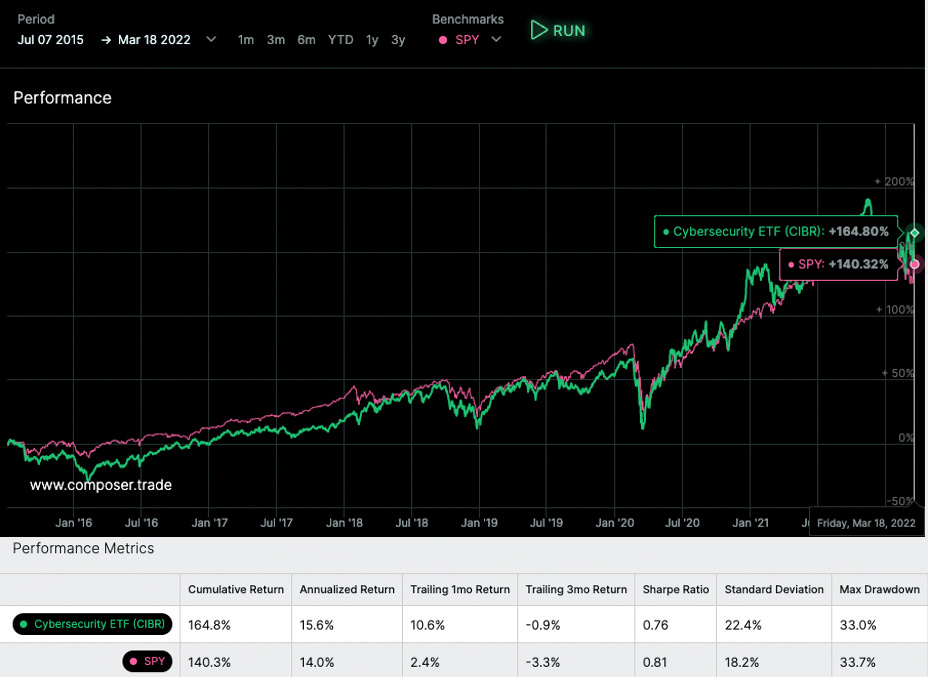Select the 1y period shortcut
This screenshot has height=677, width=928.
372,40
